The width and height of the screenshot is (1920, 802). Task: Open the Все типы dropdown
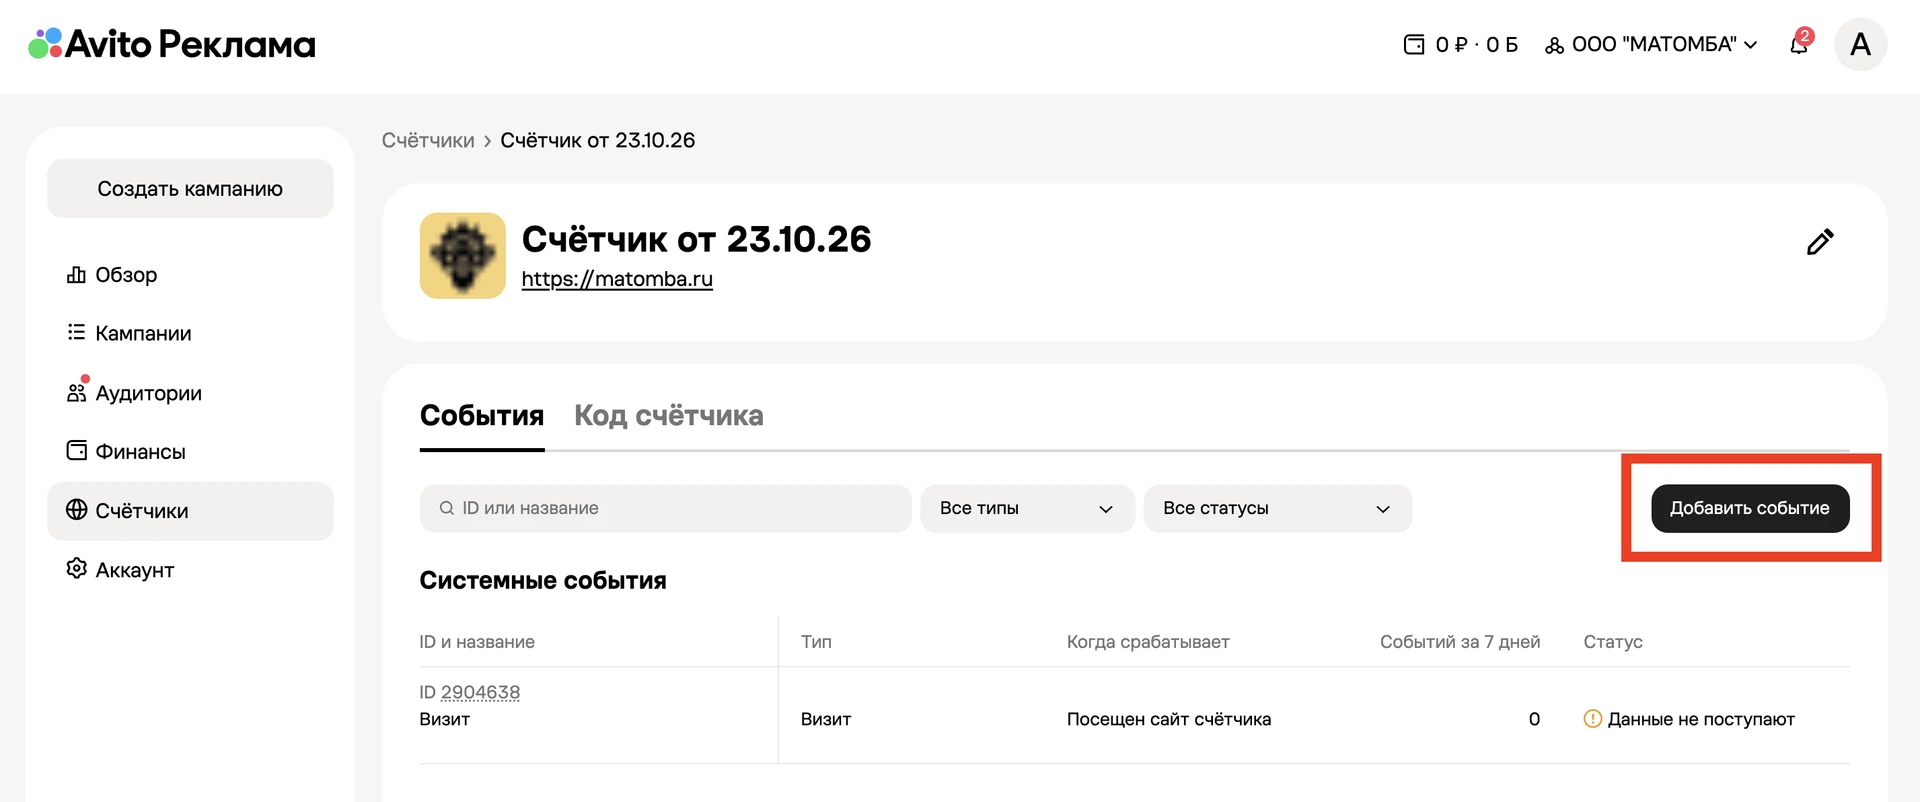[x=1027, y=508]
